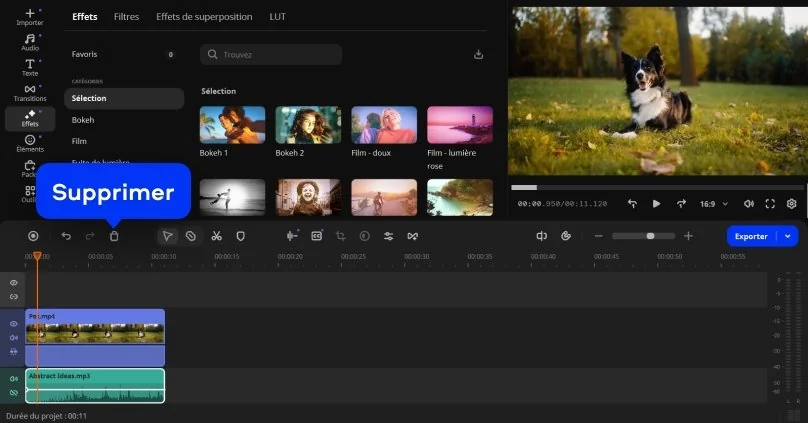Open the Texte panel in sidebar
The width and height of the screenshot is (808, 423).
(30, 66)
